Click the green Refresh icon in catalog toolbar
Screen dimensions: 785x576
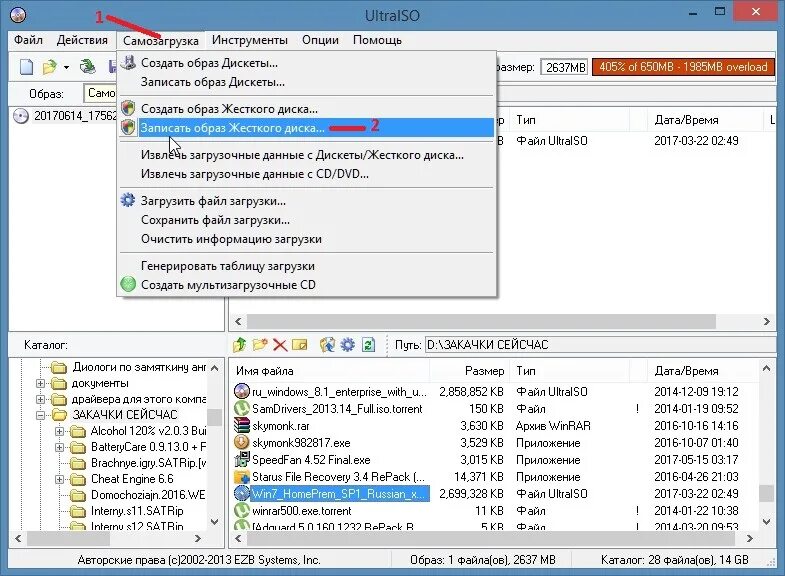(368, 344)
